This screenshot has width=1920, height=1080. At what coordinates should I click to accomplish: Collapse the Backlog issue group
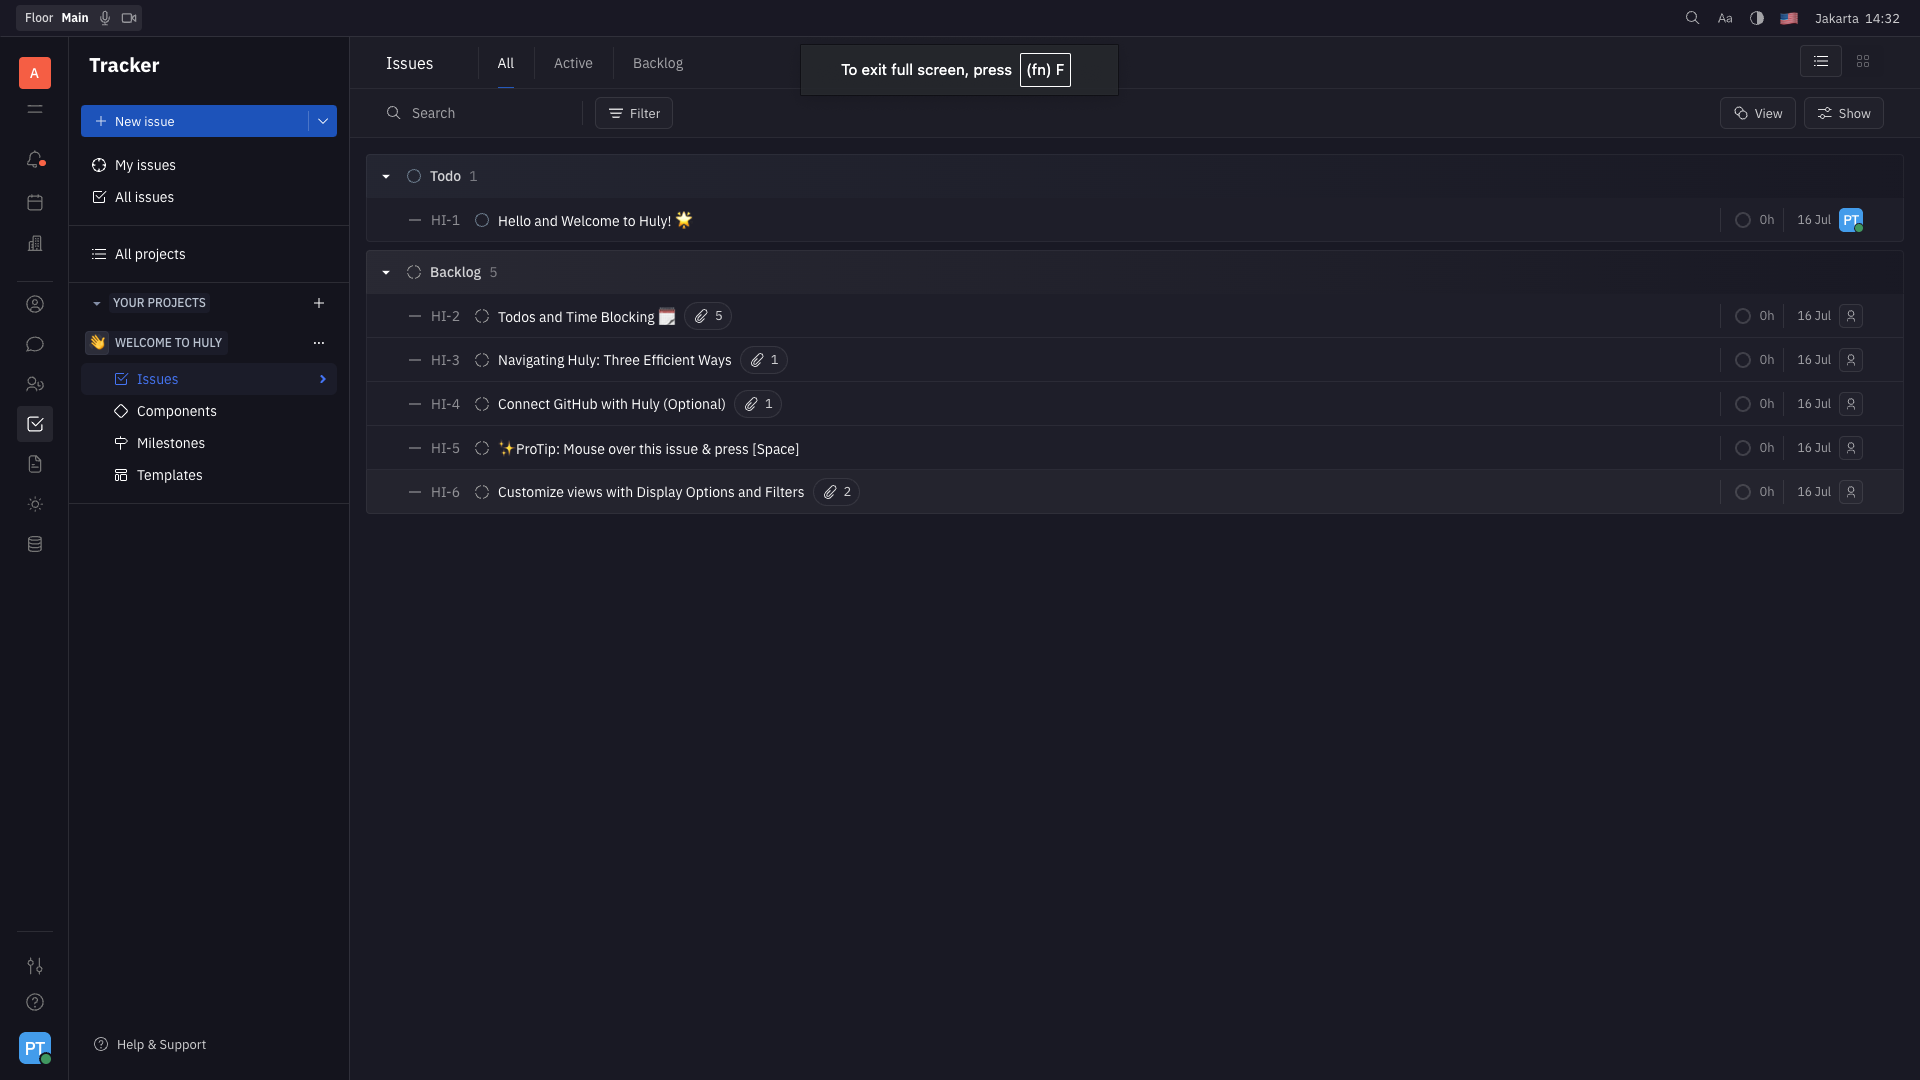click(386, 272)
